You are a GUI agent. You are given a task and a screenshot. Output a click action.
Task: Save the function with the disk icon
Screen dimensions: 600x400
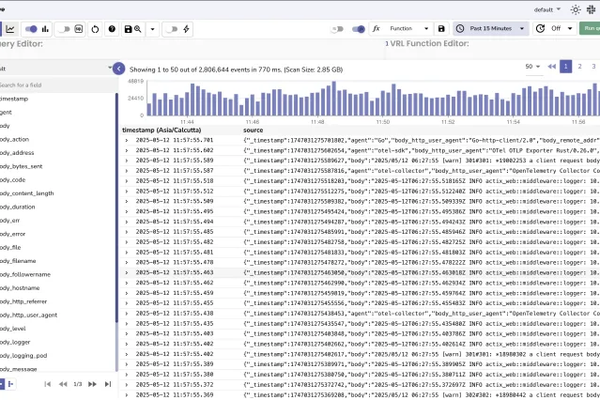click(441, 29)
